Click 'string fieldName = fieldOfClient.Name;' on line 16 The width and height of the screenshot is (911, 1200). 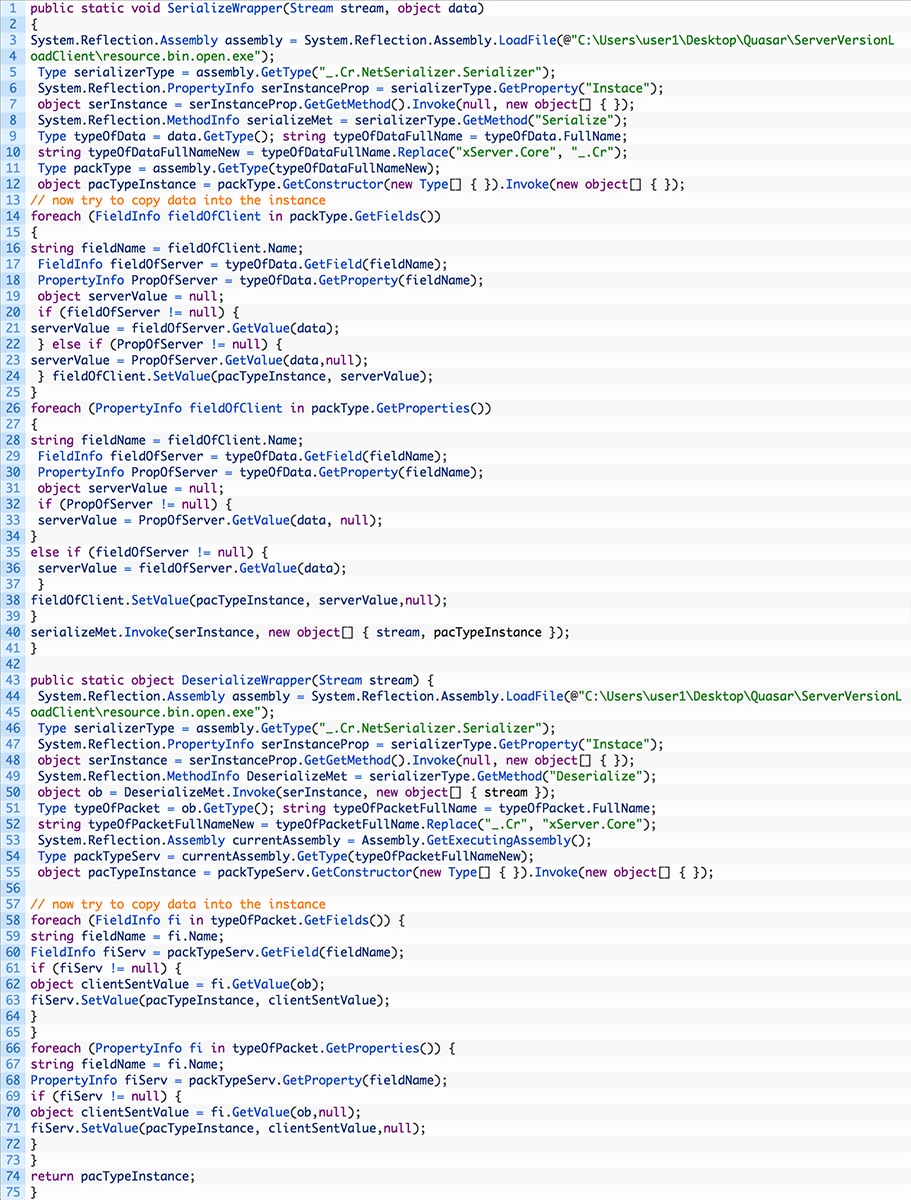(167, 248)
